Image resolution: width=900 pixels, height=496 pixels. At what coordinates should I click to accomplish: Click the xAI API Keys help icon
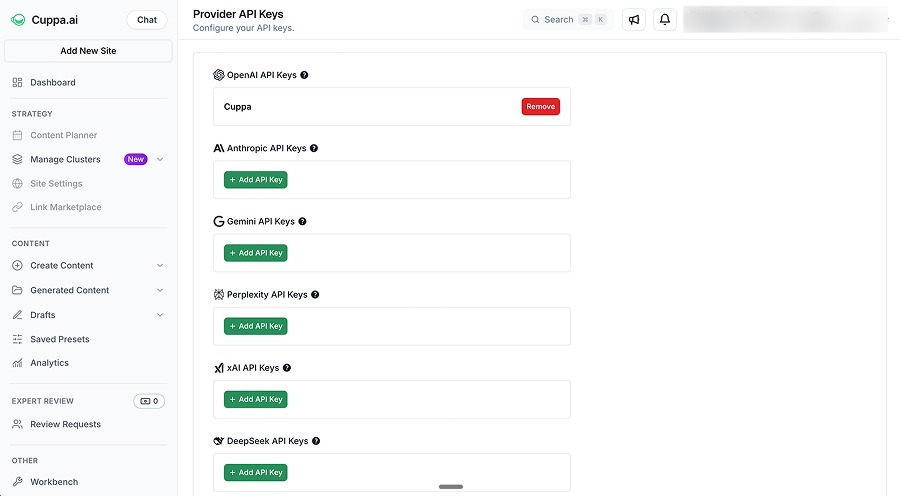click(x=287, y=368)
